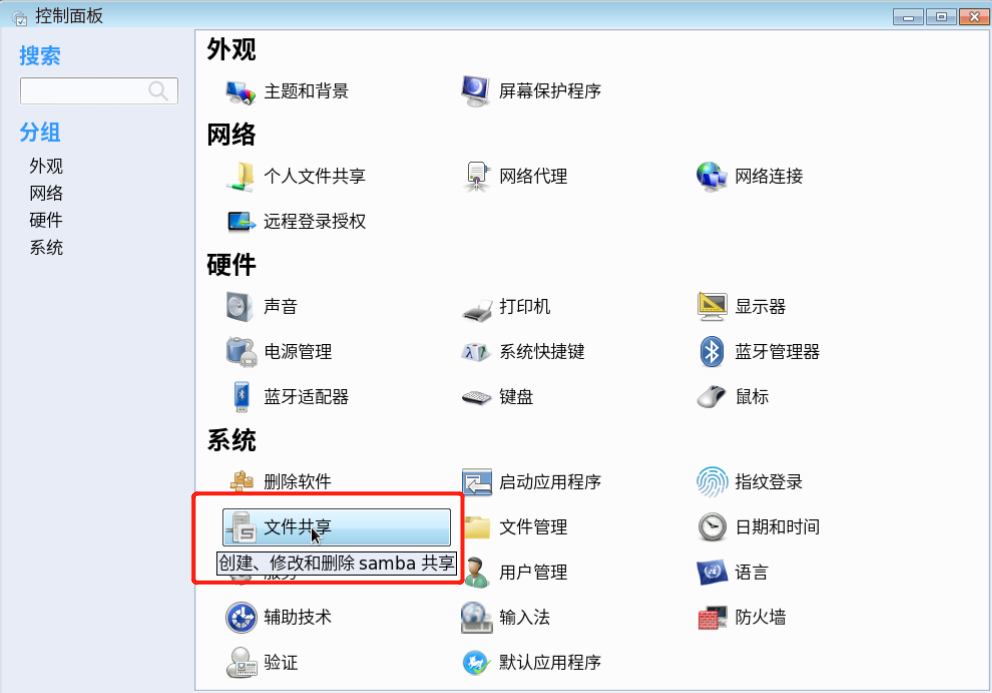Select the 外观 group in sidebar
Image resolution: width=992 pixels, height=693 pixels.
pos(46,166)
